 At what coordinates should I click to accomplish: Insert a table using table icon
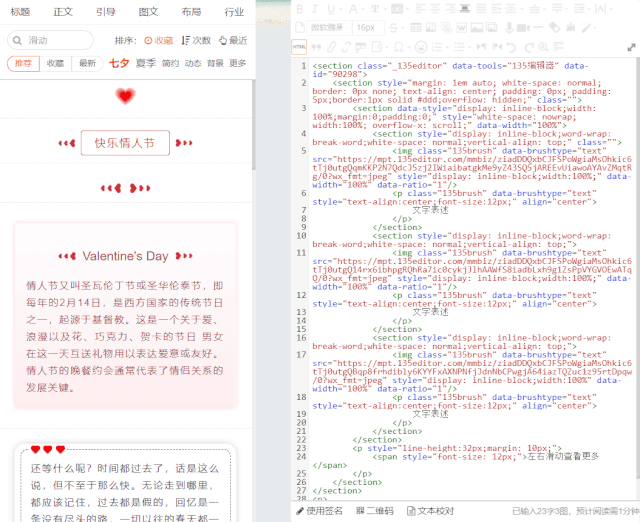[416, 27]
